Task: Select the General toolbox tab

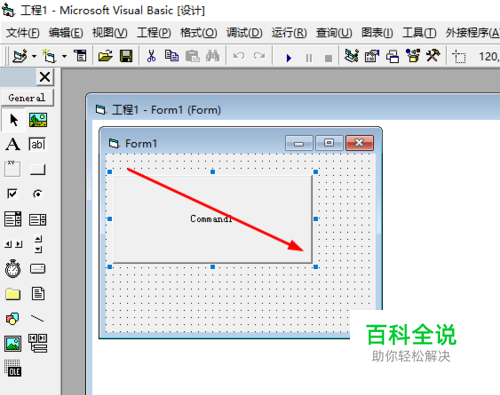Action: point(27,98)
